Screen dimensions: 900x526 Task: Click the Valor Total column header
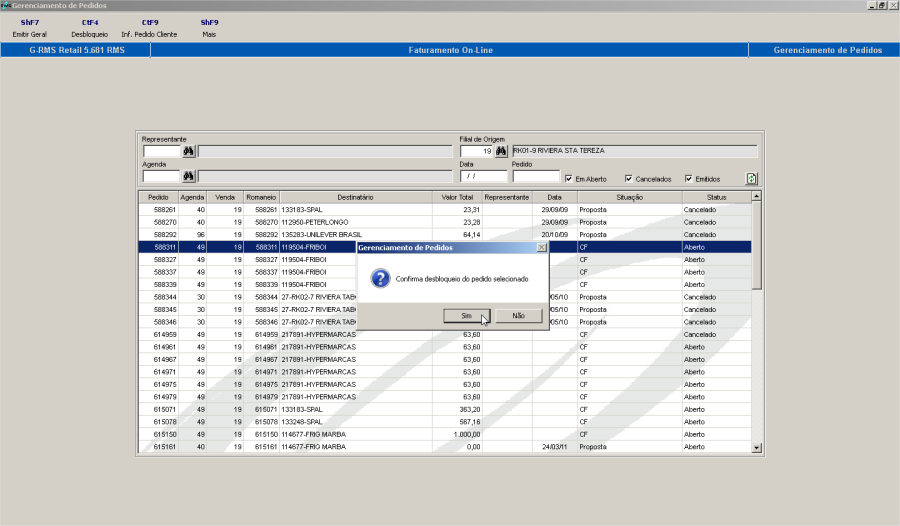point(457,197)
